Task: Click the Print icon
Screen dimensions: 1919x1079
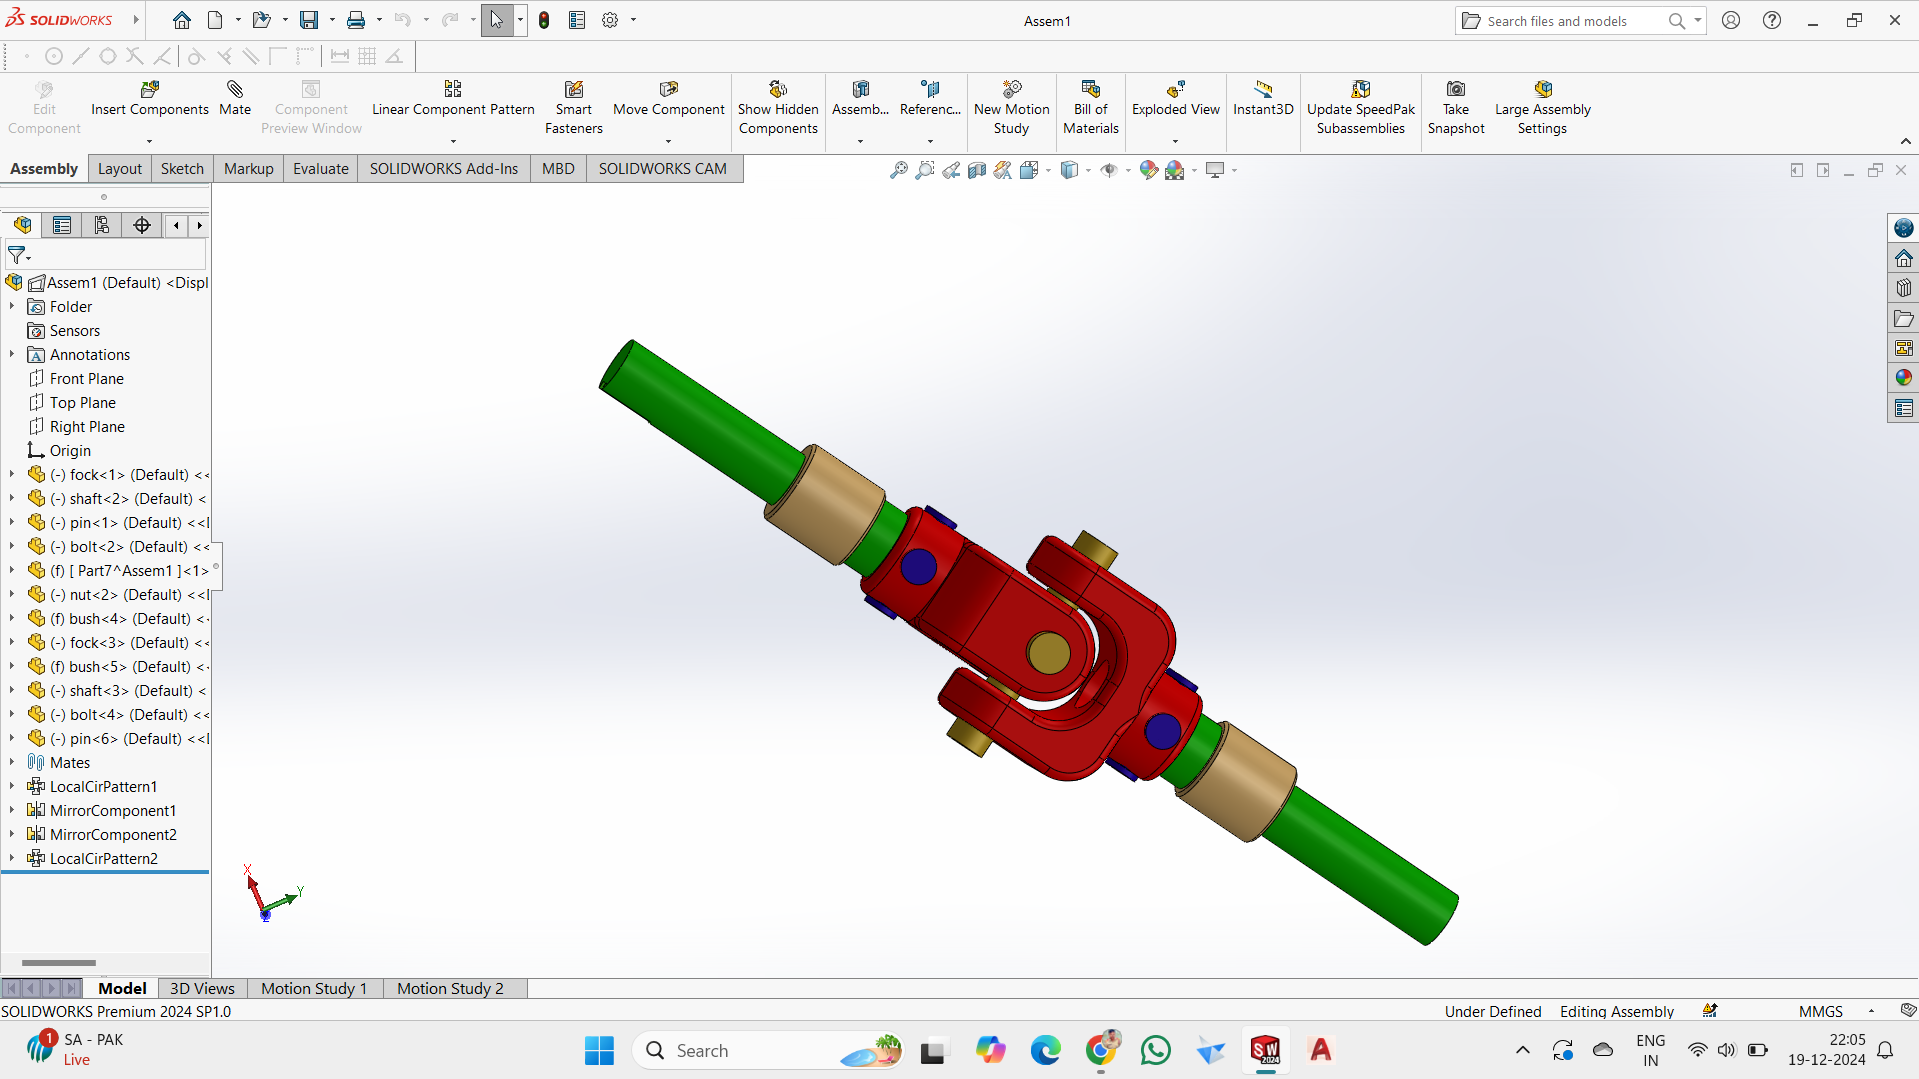Action: coord(356,20)
